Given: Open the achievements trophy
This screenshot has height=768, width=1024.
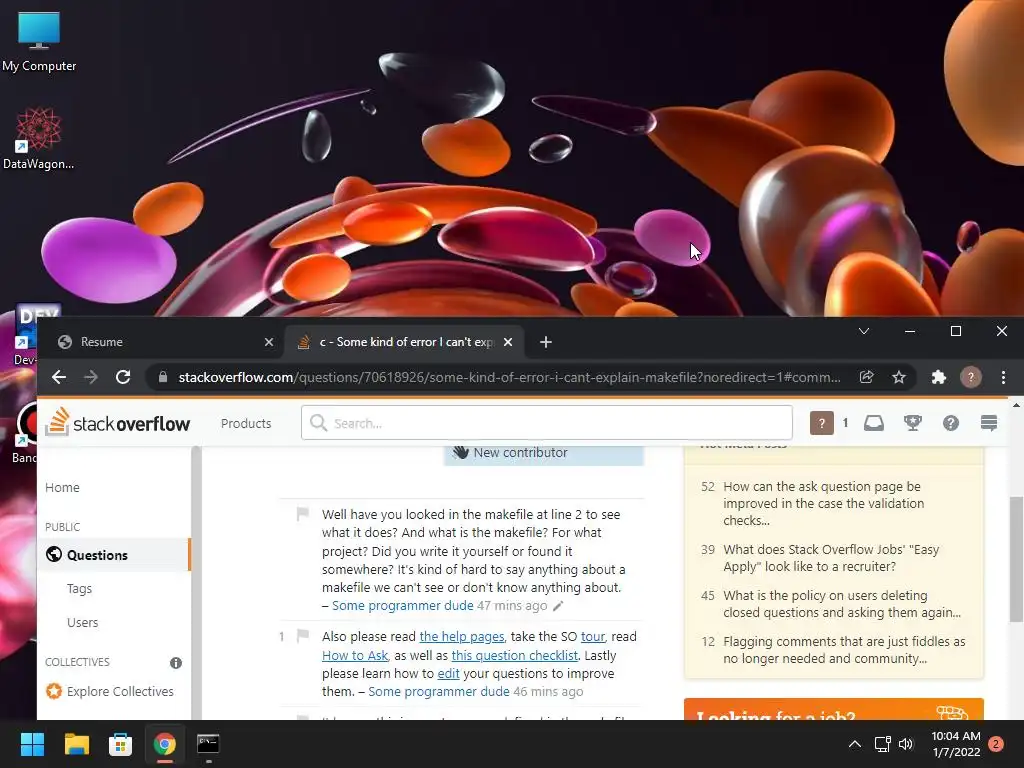Looking at the screenshot, I should (912, 423).
